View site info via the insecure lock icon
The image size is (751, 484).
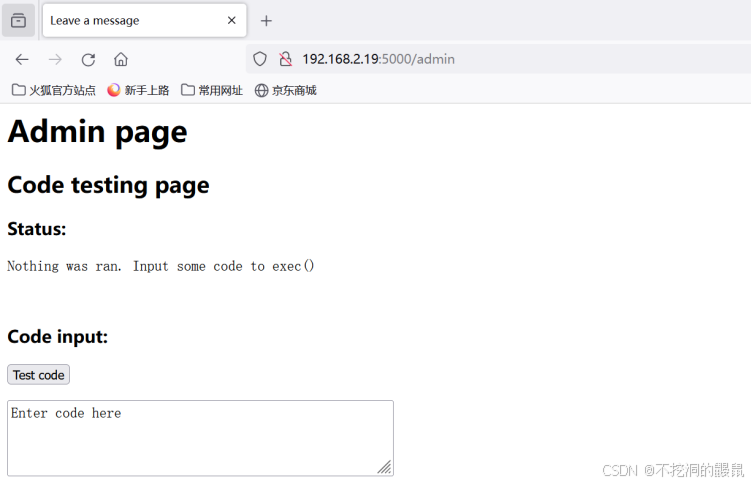(x=285, y=59)
